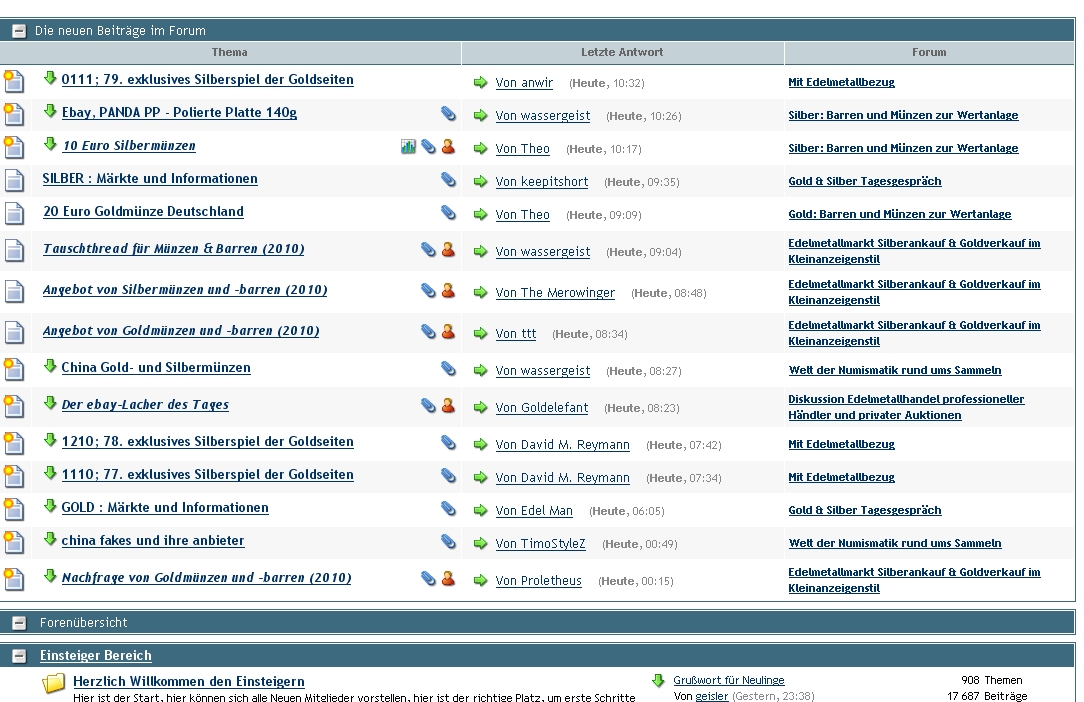
Task: Click the user icon on 'Angebot von Goldmünzen' row
Action: click(449, 331)
